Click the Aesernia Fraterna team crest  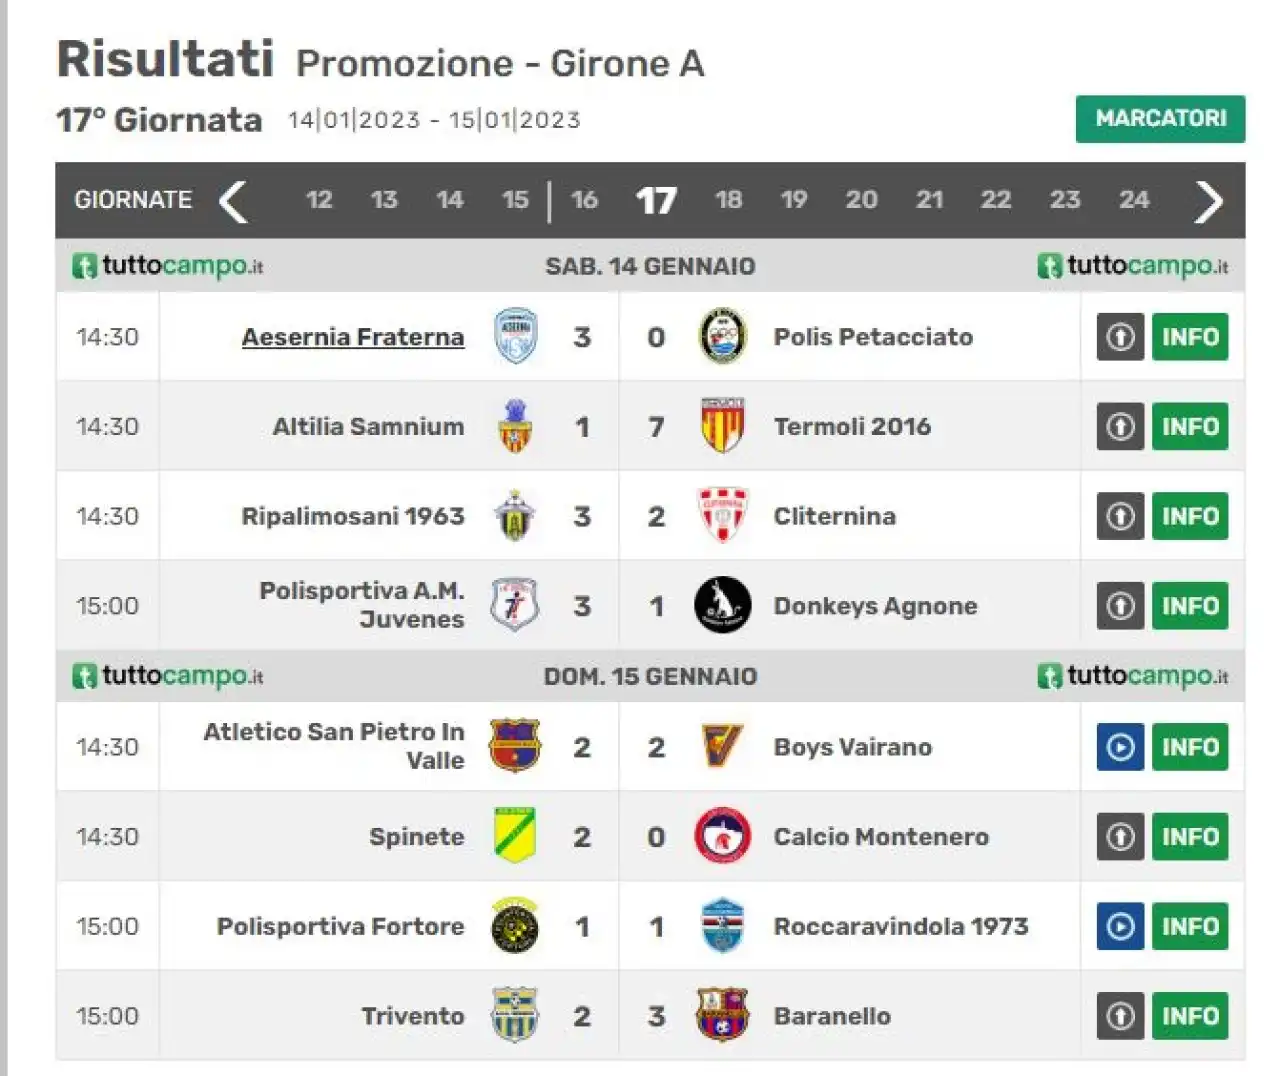tap(516, 336)
